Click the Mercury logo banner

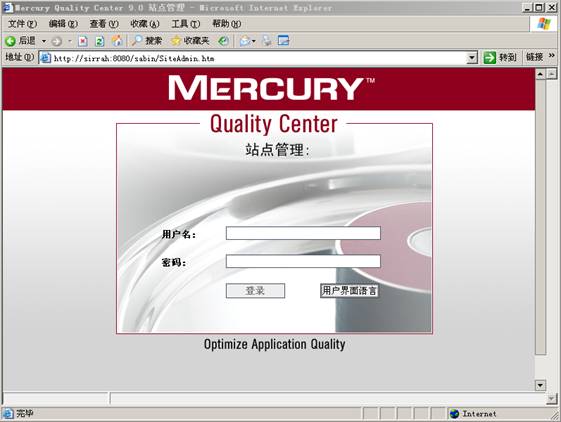click(x=271, y=88)
